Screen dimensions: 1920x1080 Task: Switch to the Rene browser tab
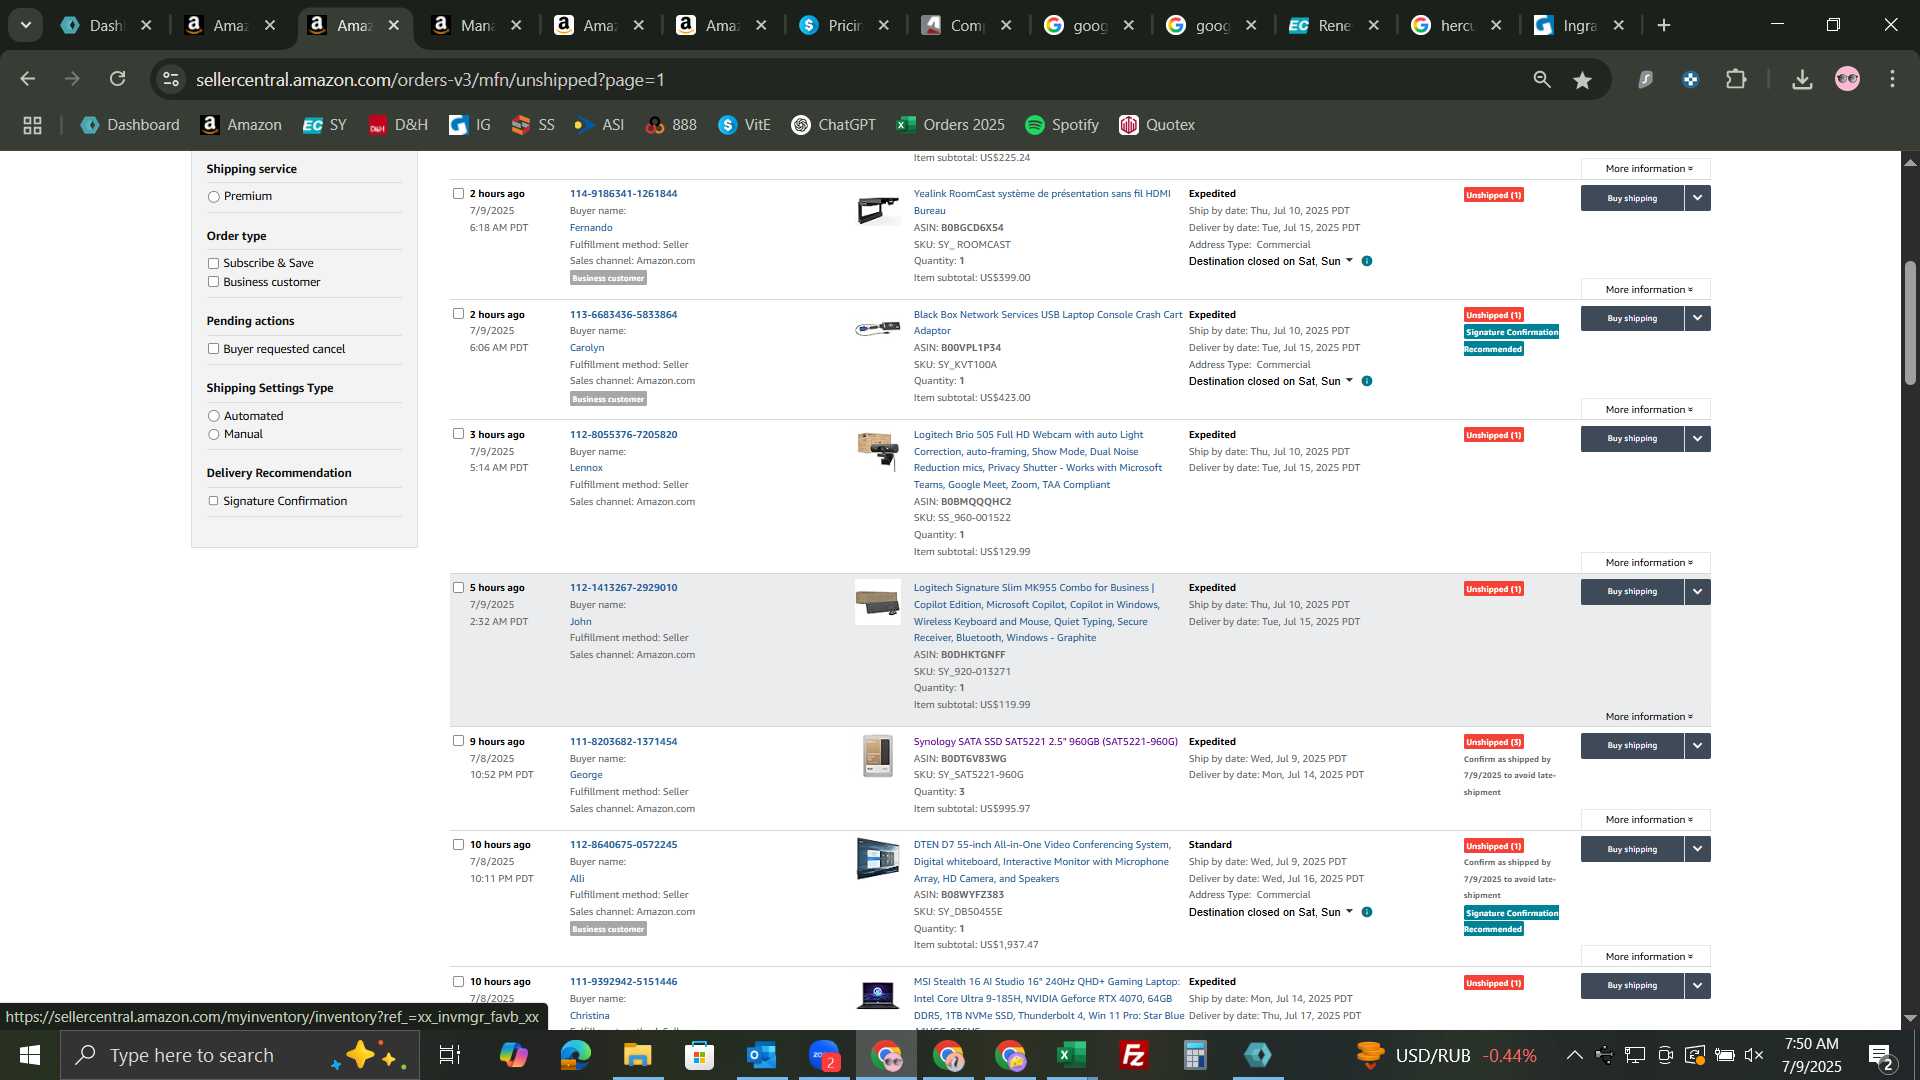click(1333, 26)
